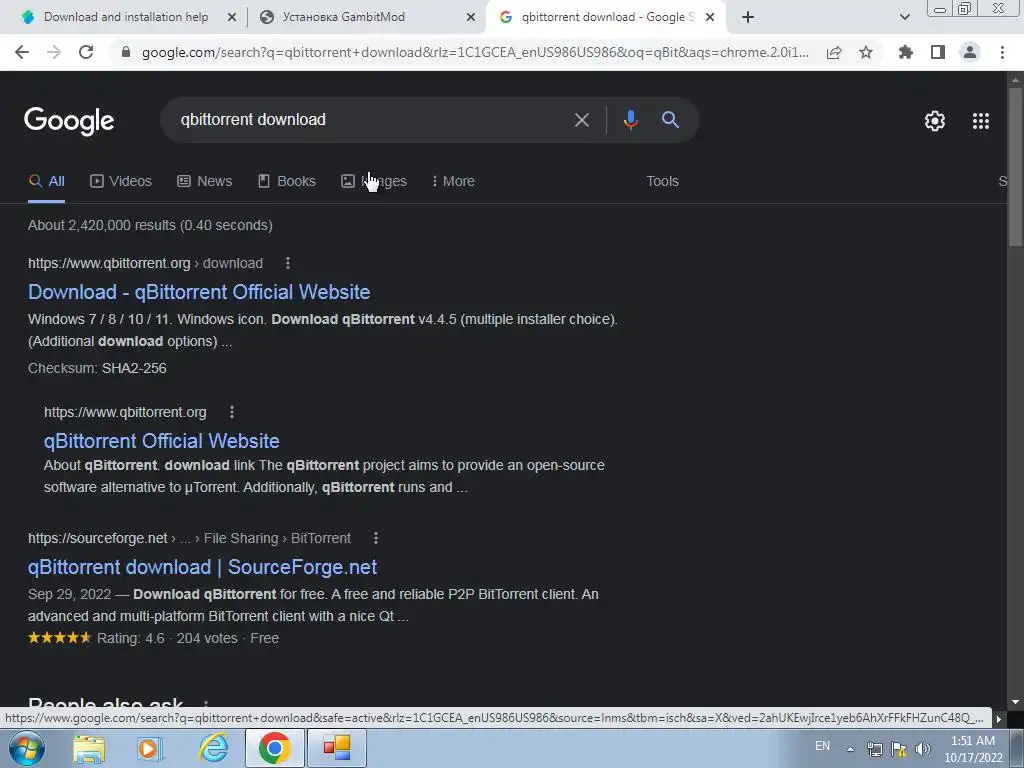Open a new browser tab
This screenshot has height=768, width=1024.
748,17
